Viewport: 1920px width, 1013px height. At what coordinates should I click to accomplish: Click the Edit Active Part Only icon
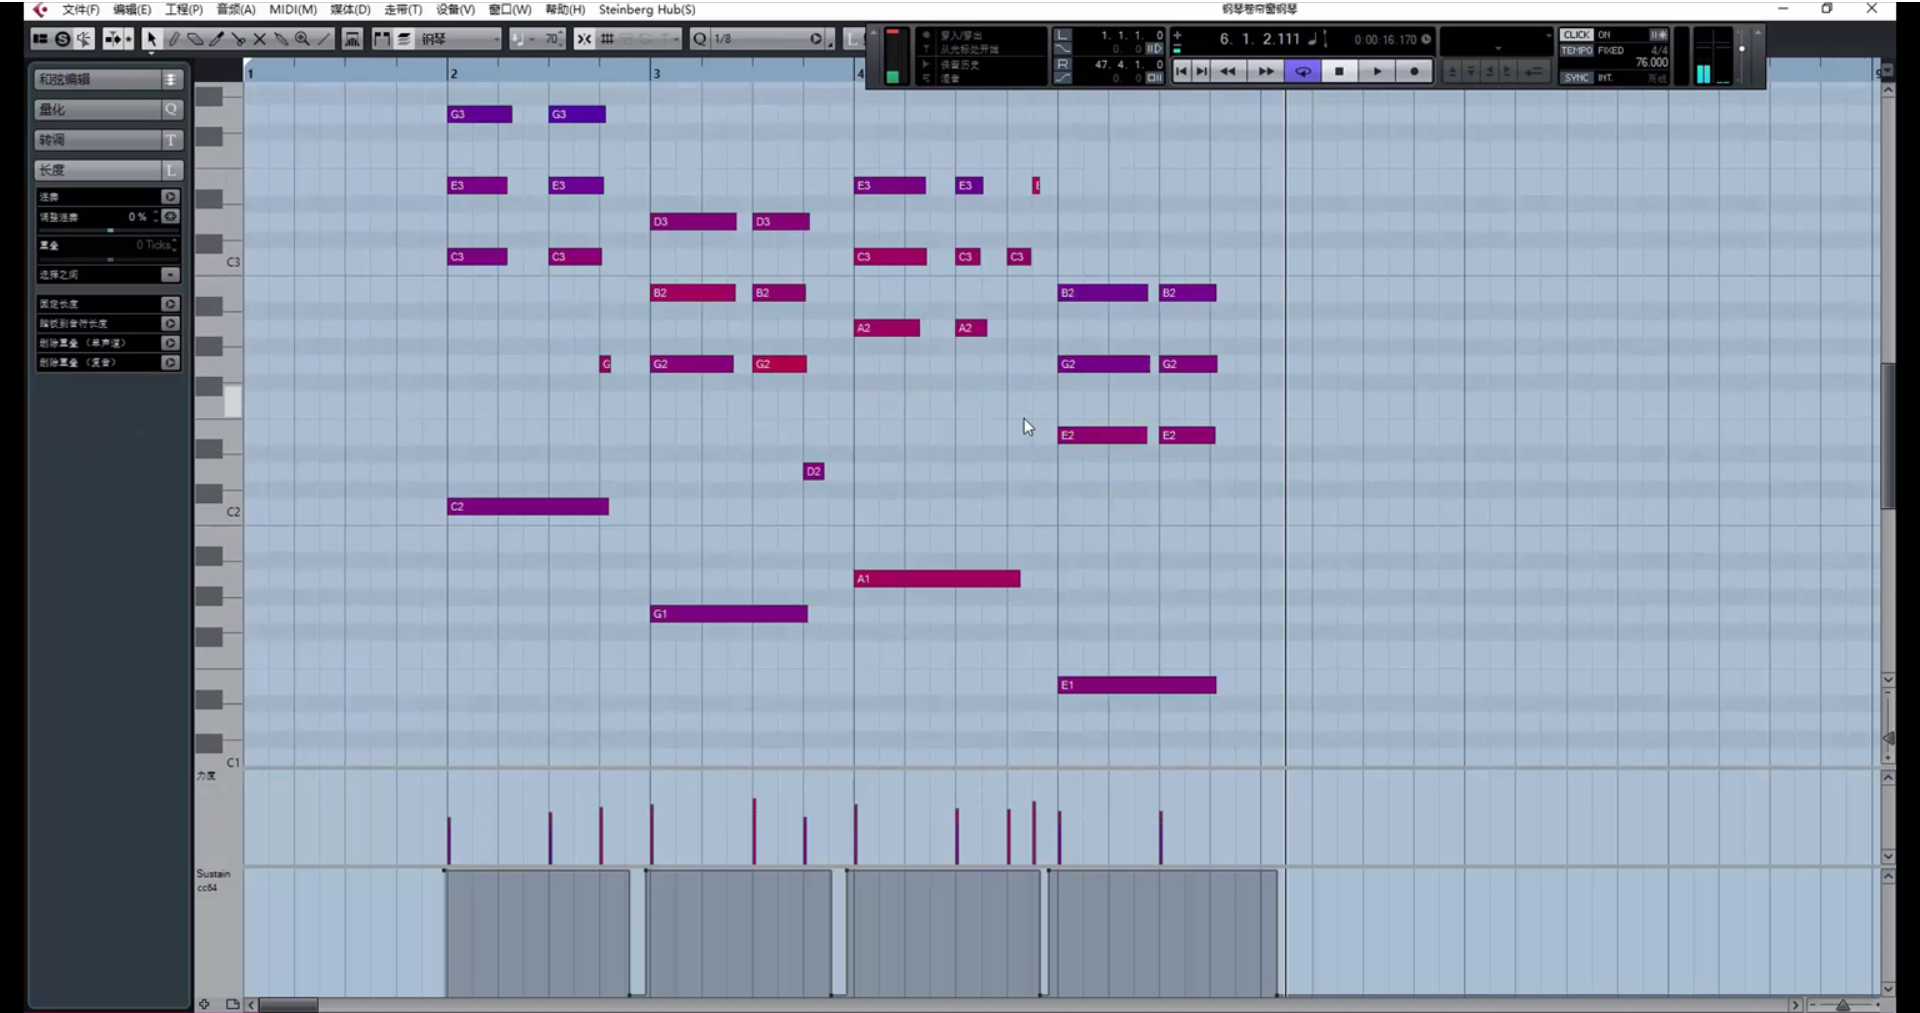pyautogui.click(x=404, y=39)
